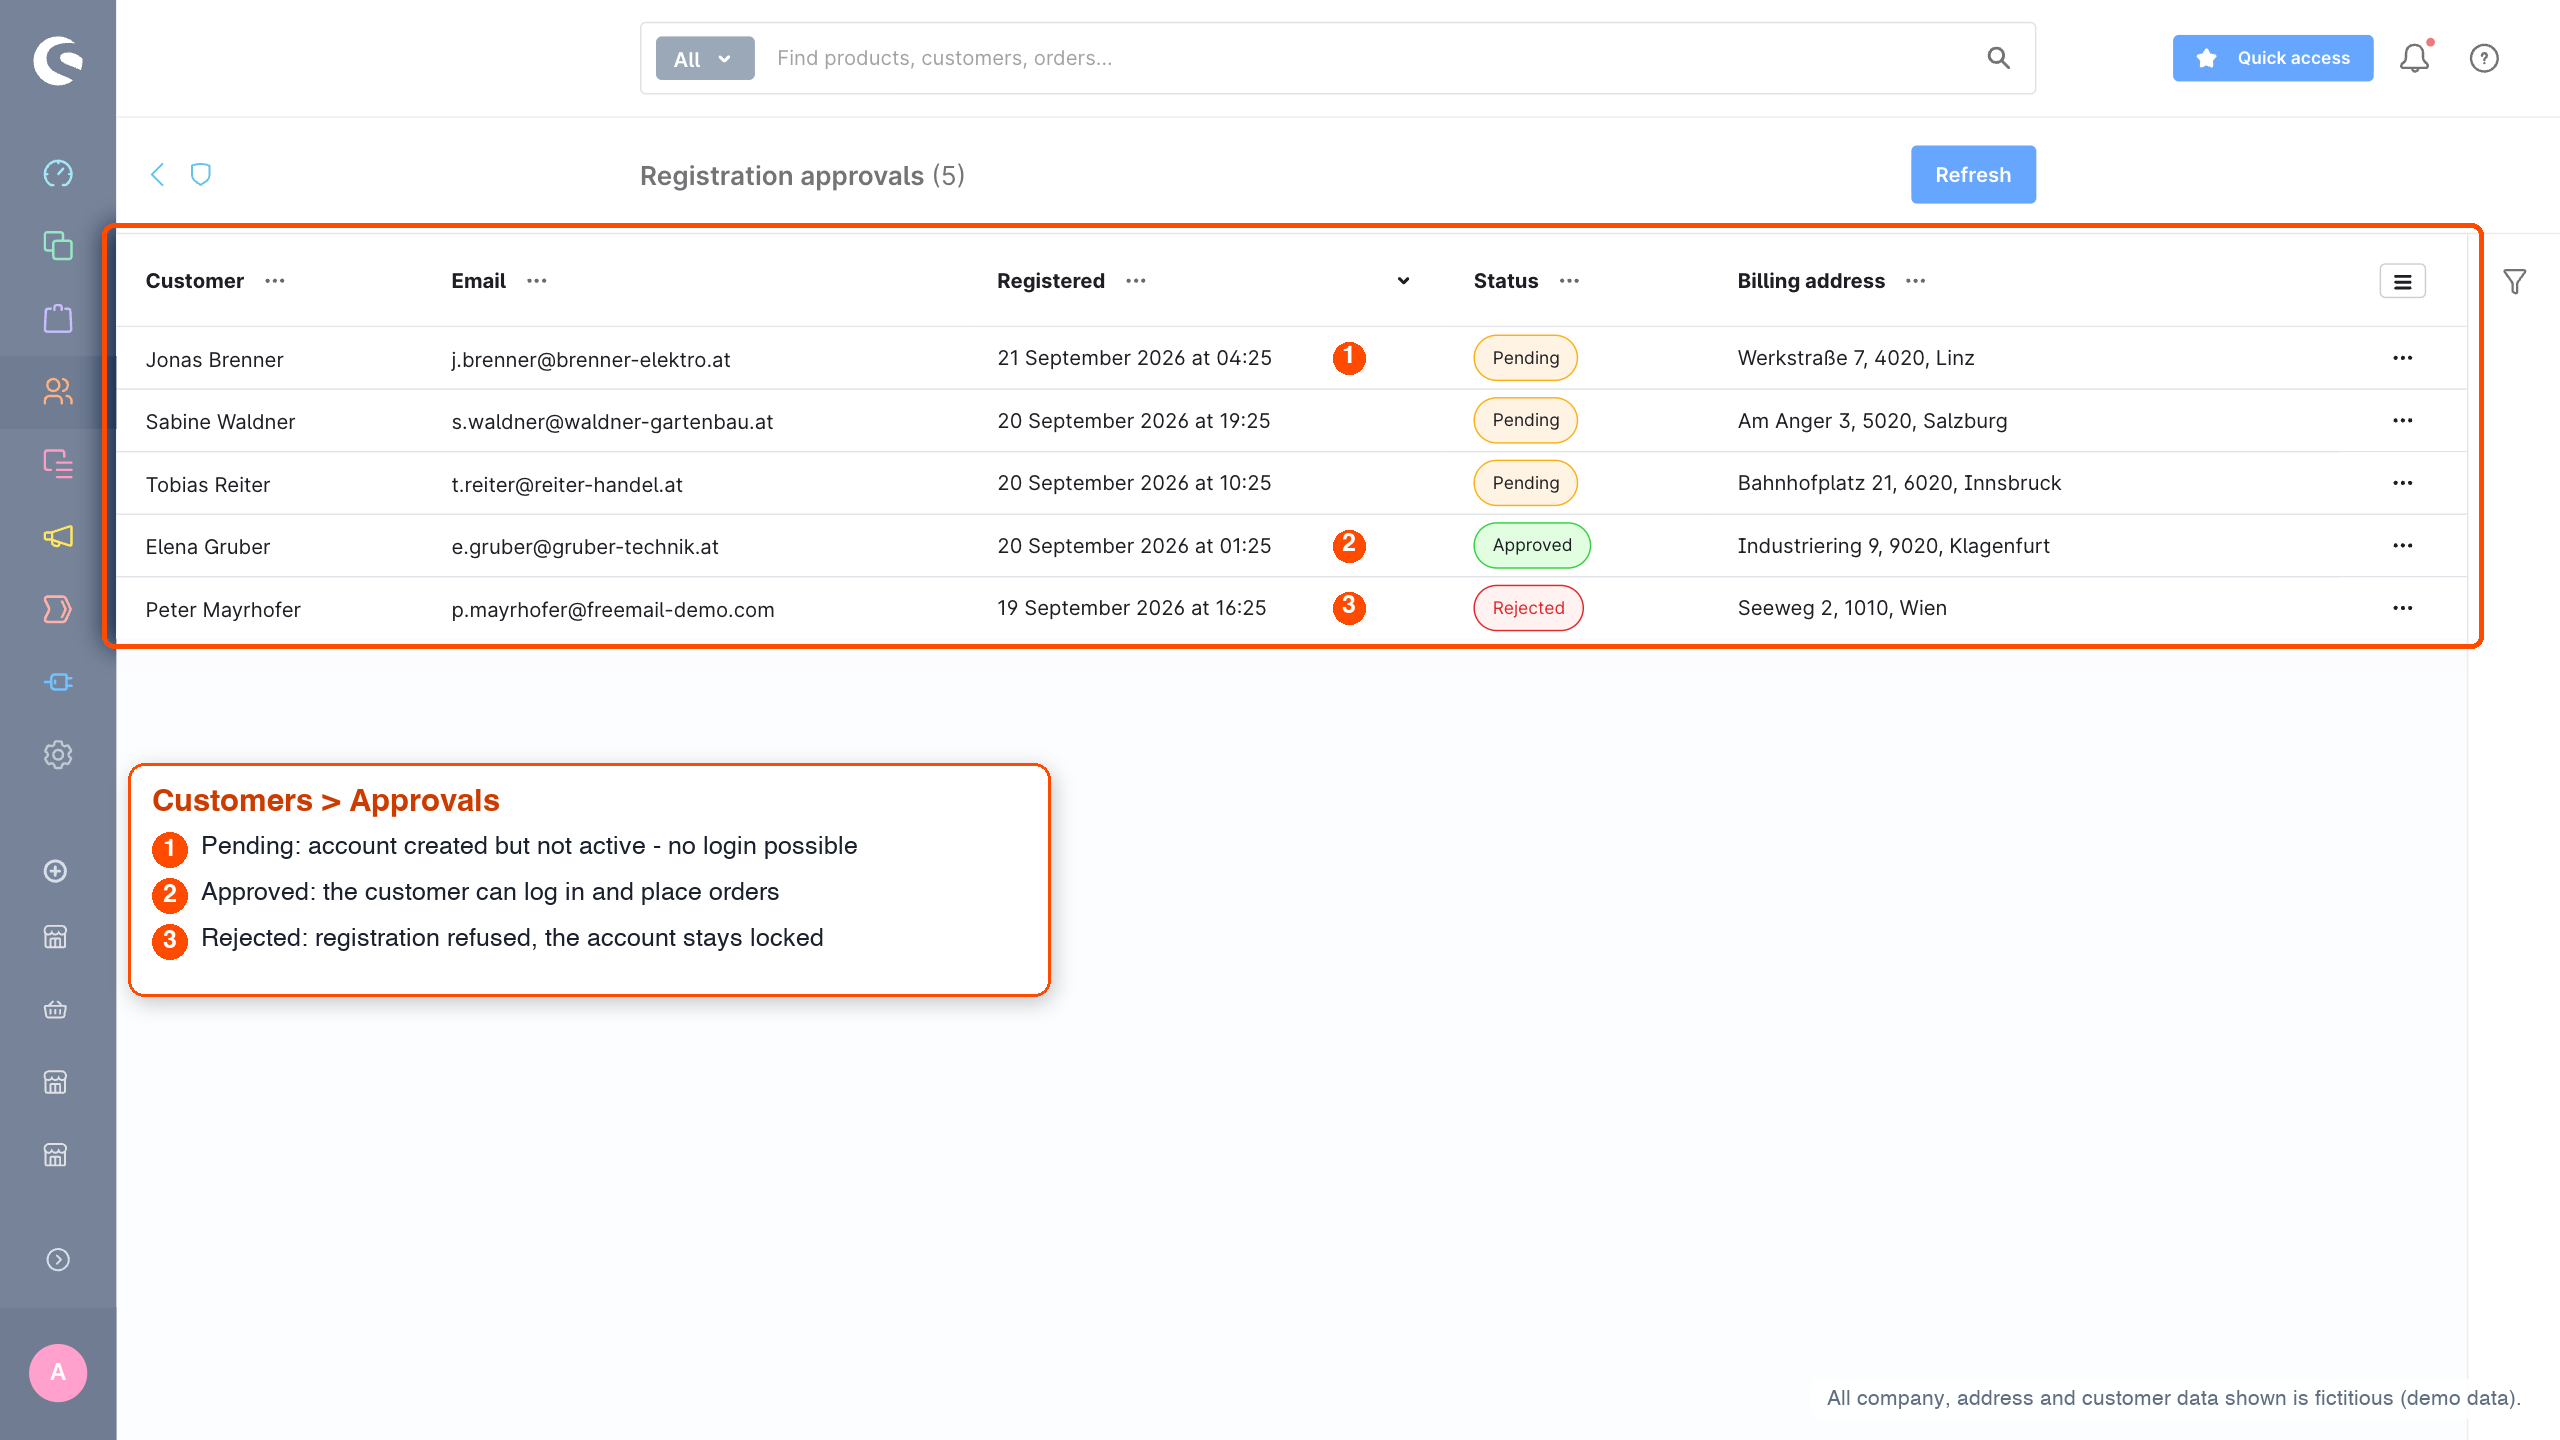2560x1440 pixels.
Task: Open the Customer column options menu
Action: pos(275,281)
